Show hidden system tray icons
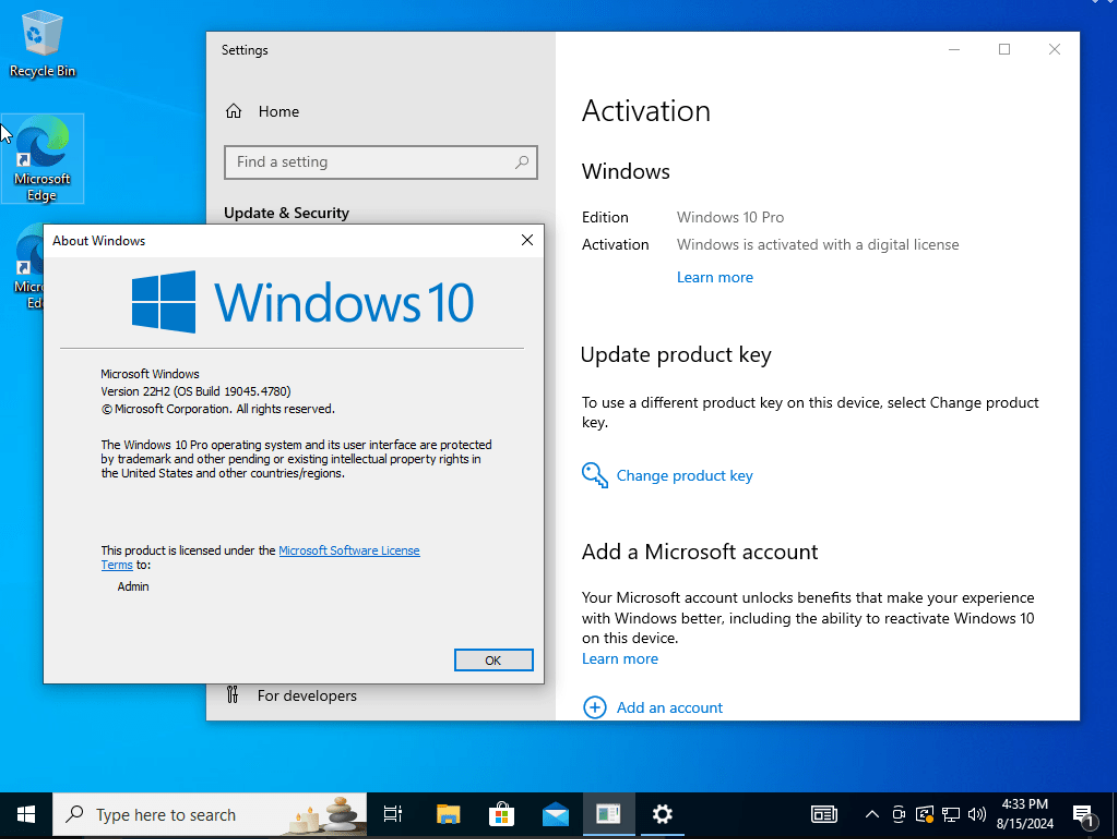Image resolution: width=1117 pixels, height=839 pixels. 871,815
